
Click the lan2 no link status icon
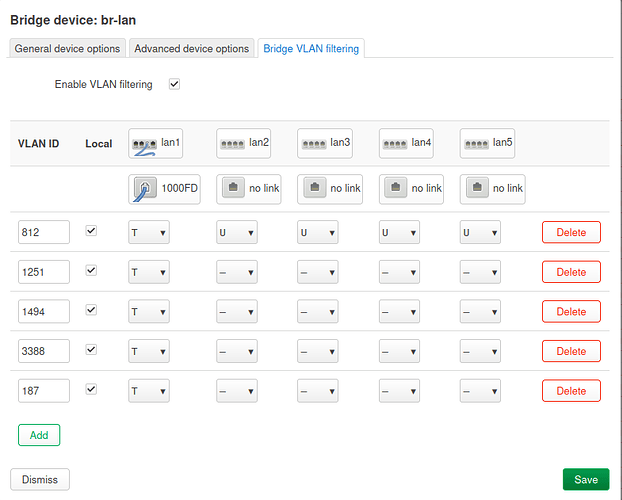click(233, 188)
